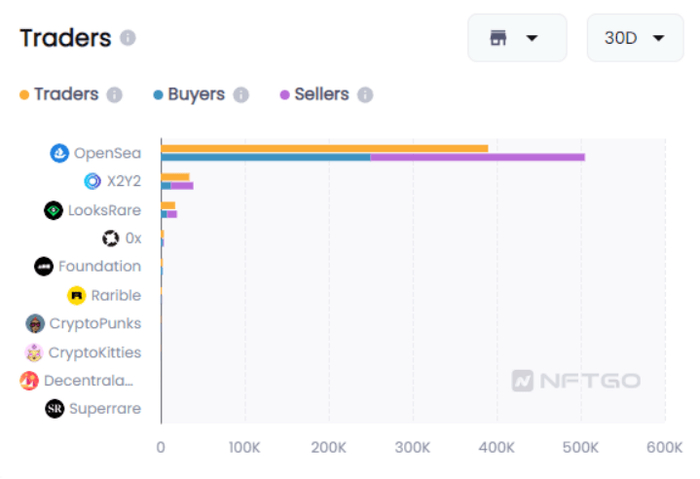700x479 pixels.
Task: Click the Foundation marketplace logo icon
Action: pos(43,266)
